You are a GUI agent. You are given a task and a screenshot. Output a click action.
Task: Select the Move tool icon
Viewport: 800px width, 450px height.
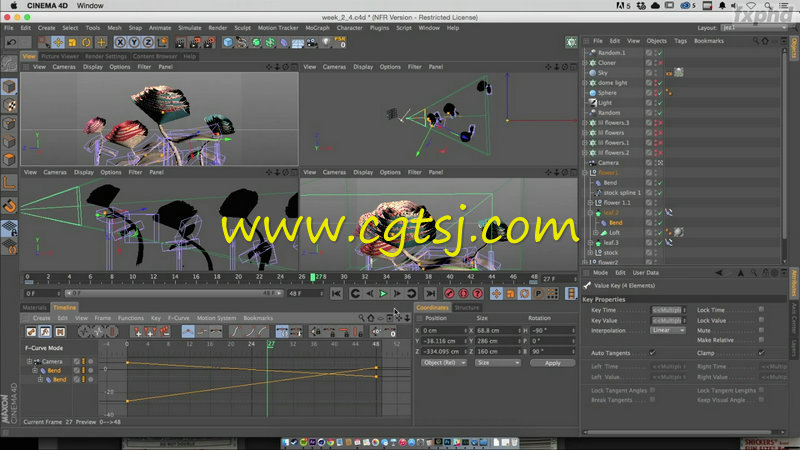(x=58, y=43)
